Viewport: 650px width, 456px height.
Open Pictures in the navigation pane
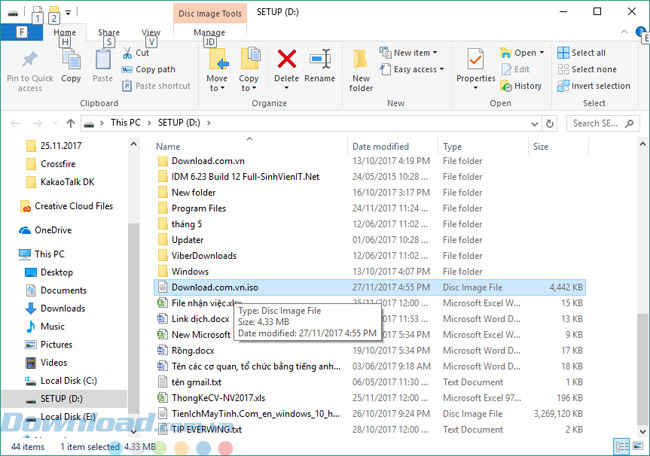click(x=49, y=344)
